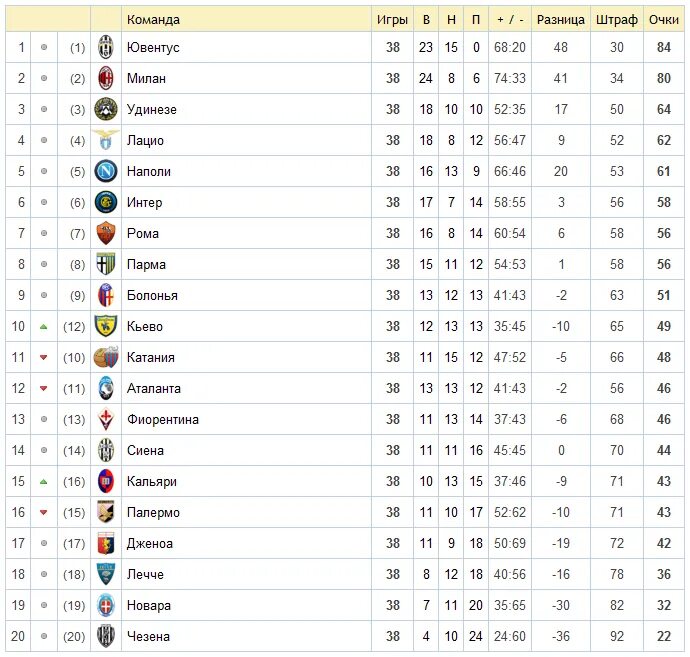
Task: Click the green up arrow beside Кальяри
Action: point(43,482)
